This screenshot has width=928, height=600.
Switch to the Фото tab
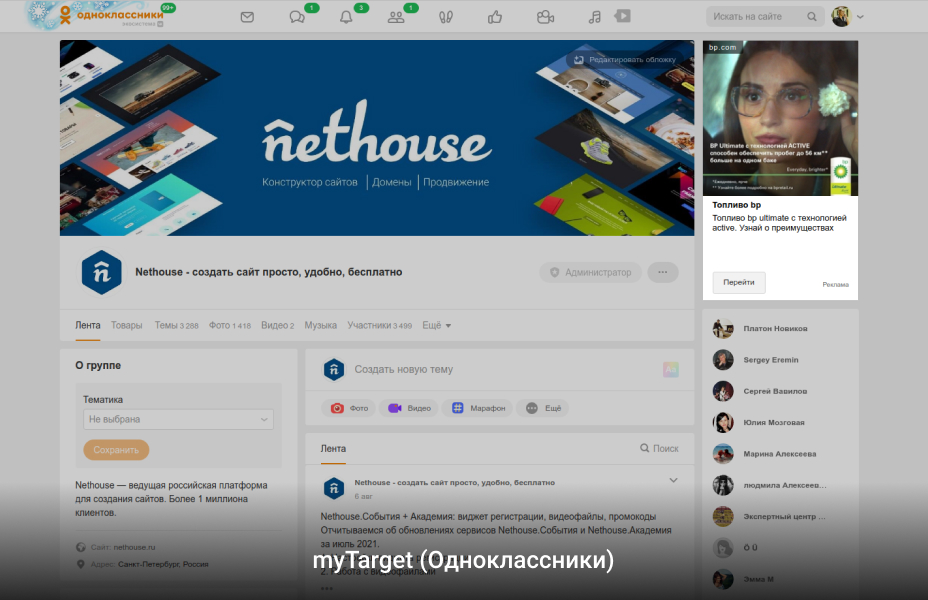point(230,325)
